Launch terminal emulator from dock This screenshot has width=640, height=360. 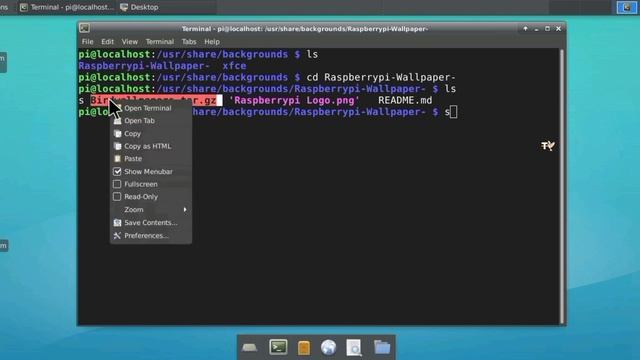click(x=278, y=347)
